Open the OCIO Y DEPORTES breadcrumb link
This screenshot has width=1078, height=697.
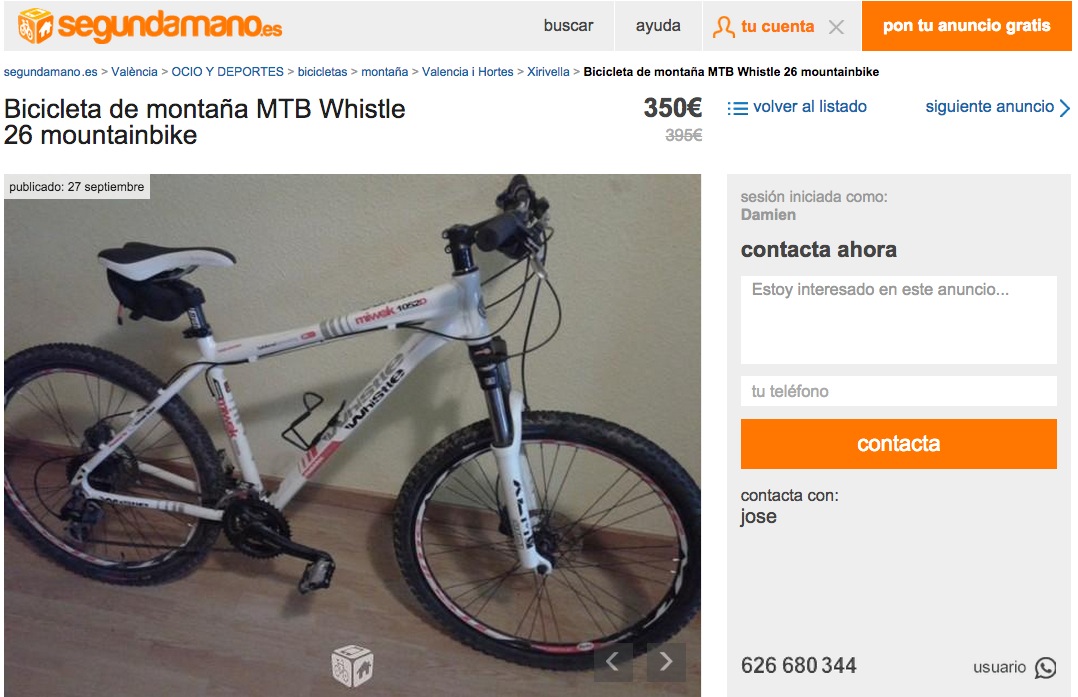coord(228,71)
